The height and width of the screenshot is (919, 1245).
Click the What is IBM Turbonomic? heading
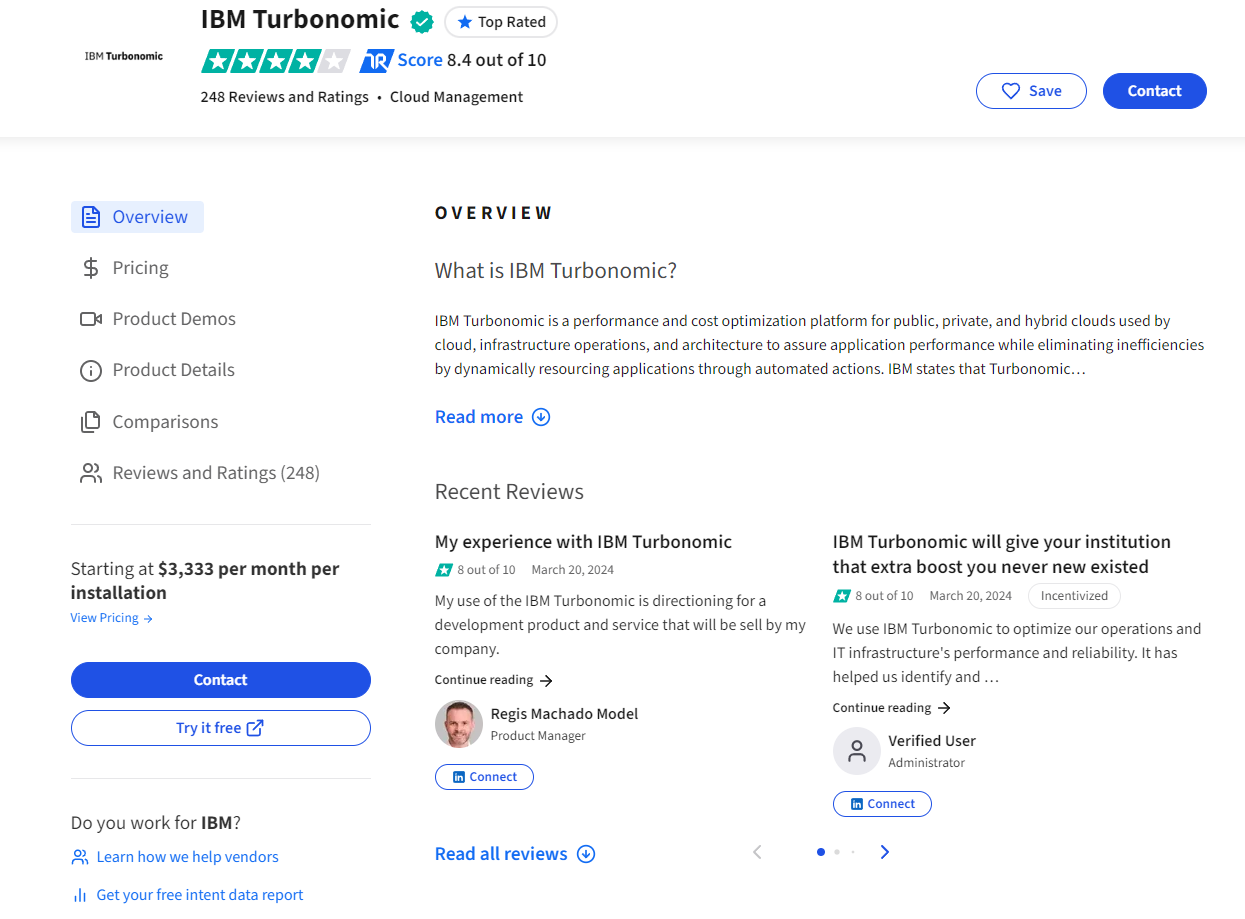556,271
